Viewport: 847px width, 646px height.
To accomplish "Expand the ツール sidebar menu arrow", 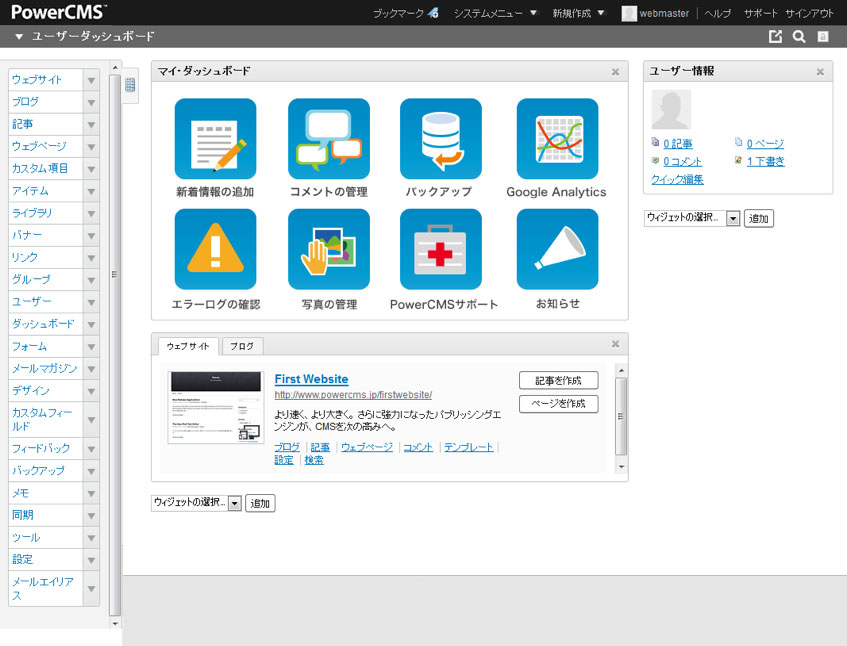I will (91, 537).
